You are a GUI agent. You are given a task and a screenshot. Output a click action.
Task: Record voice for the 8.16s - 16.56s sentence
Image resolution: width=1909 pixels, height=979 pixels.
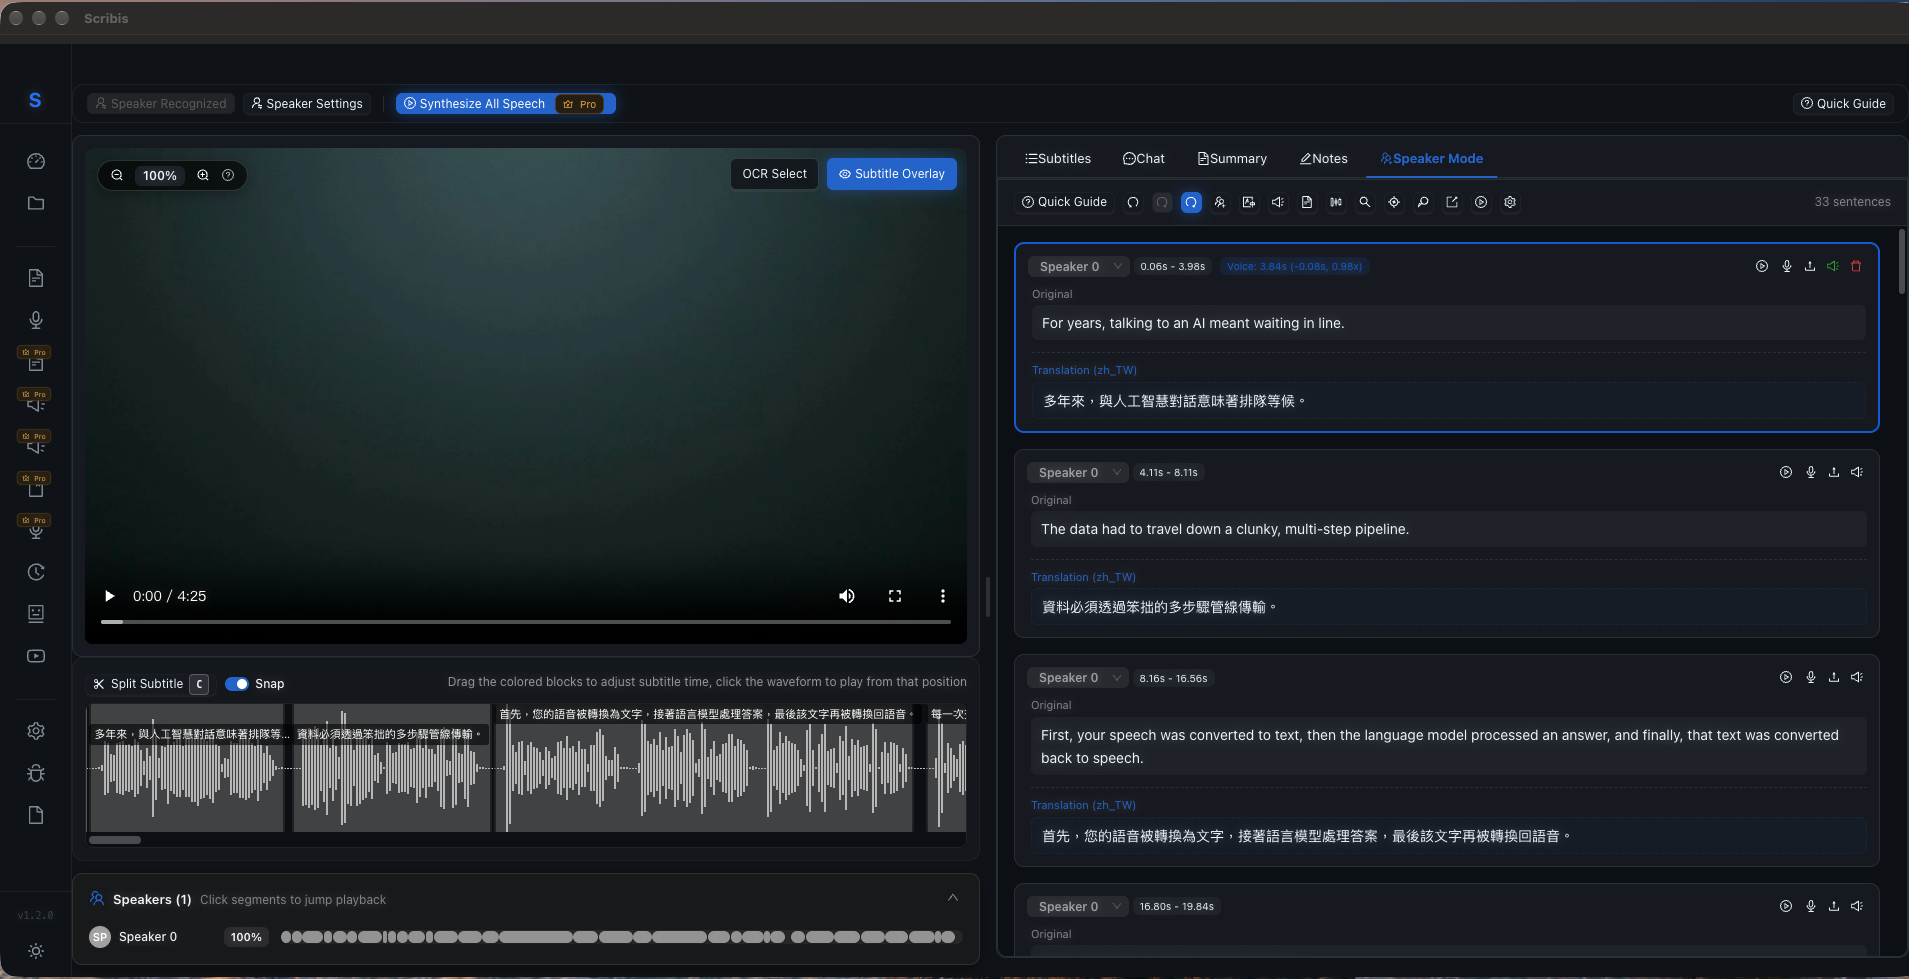1811,677
